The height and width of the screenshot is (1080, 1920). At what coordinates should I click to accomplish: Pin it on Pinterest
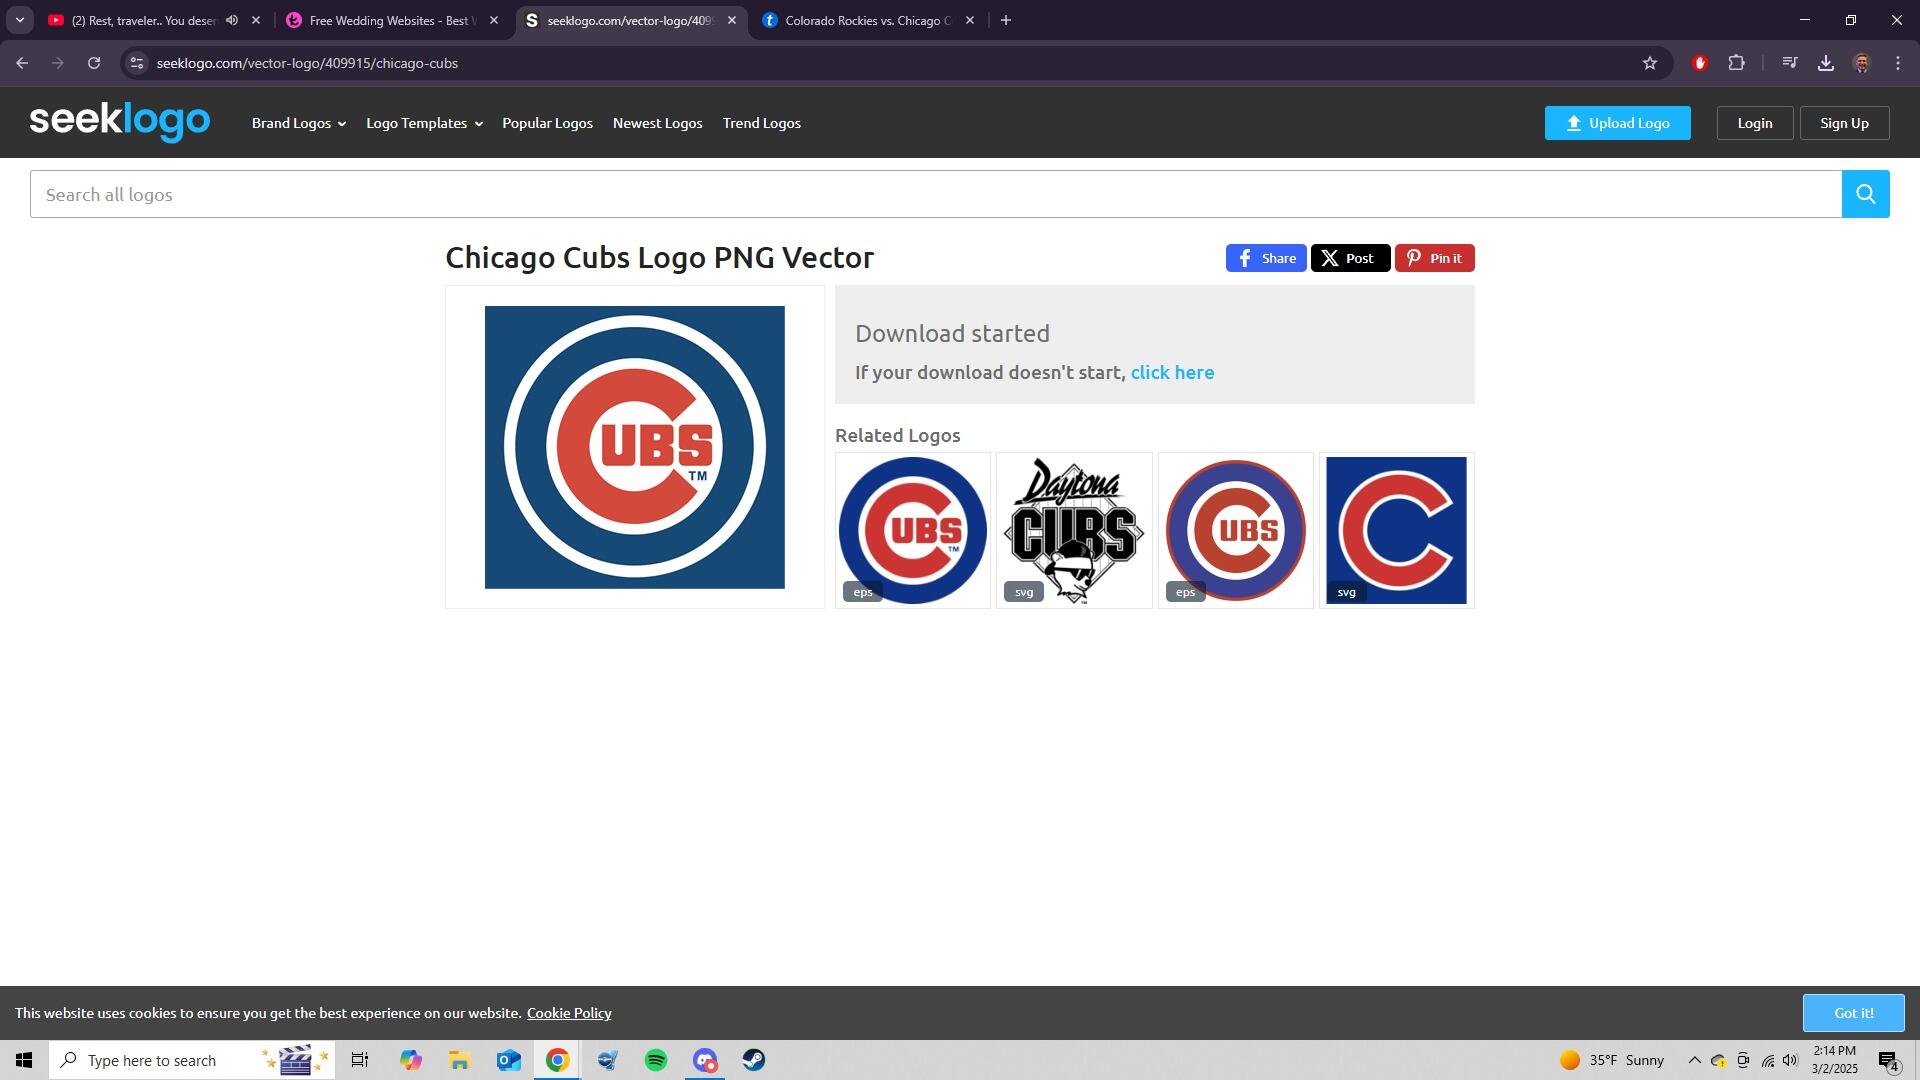point(1434,258)
